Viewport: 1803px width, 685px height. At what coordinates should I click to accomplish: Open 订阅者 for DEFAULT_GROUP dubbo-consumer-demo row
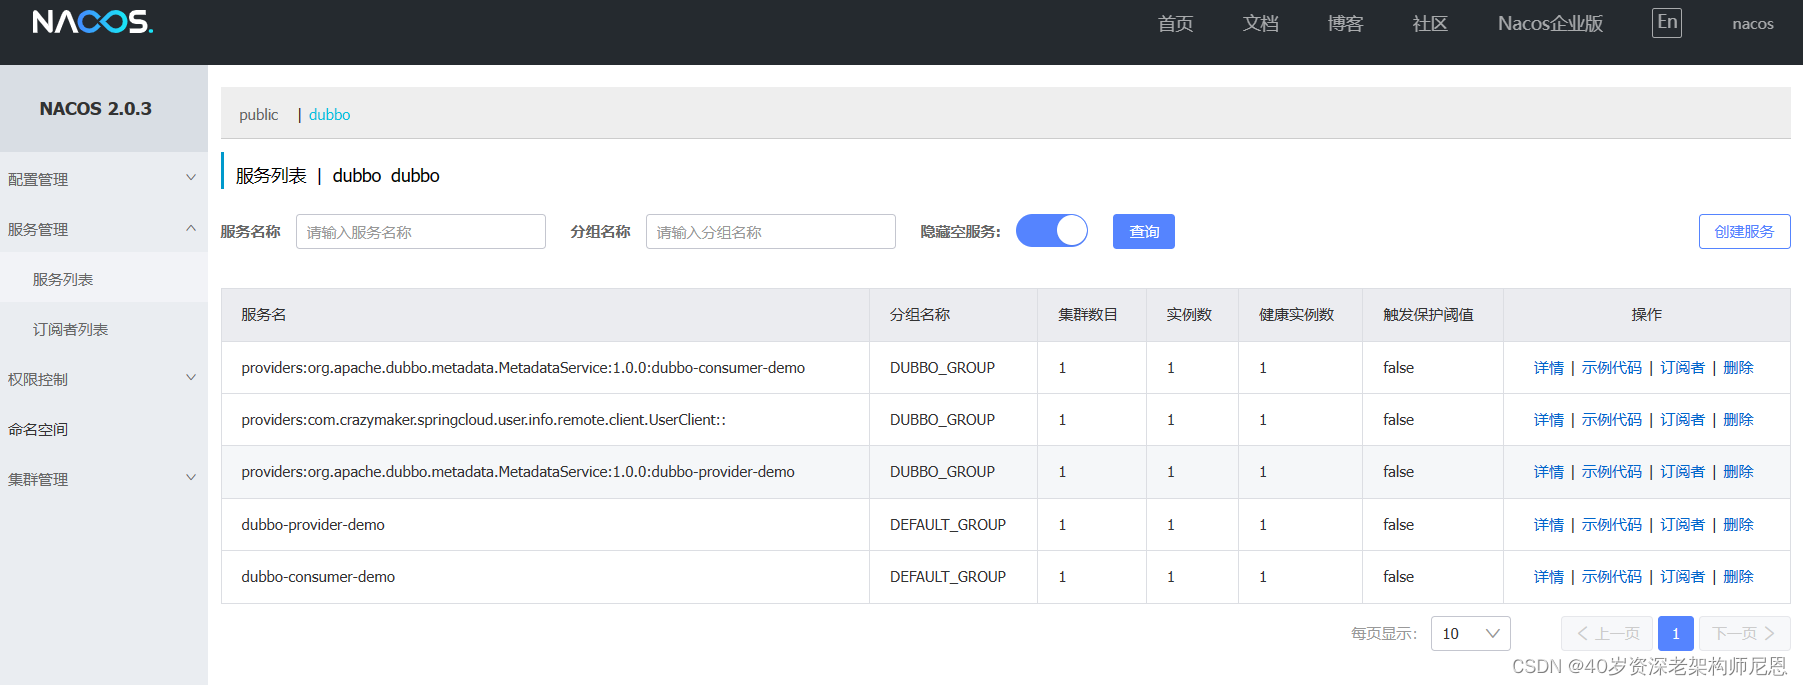(x=1682, y=577)
